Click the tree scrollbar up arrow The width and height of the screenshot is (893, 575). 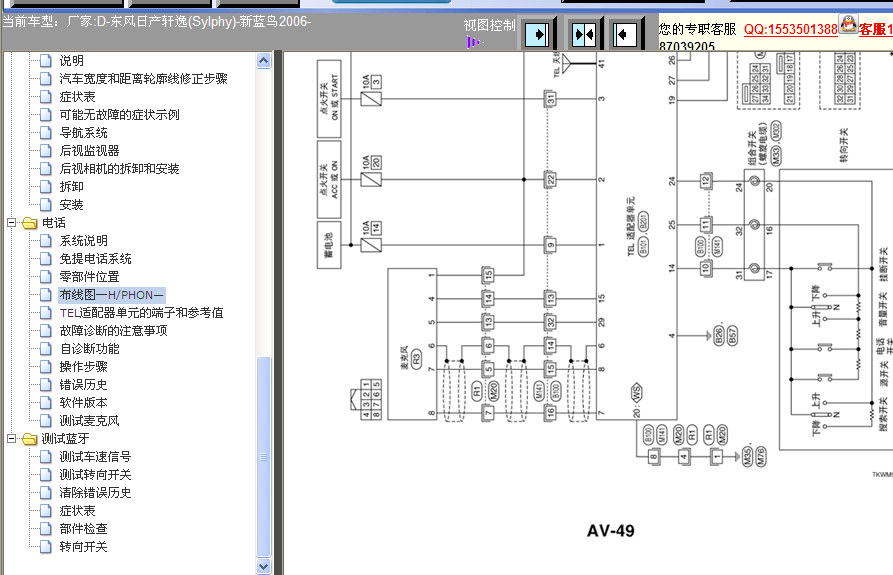tap(263, 60)
